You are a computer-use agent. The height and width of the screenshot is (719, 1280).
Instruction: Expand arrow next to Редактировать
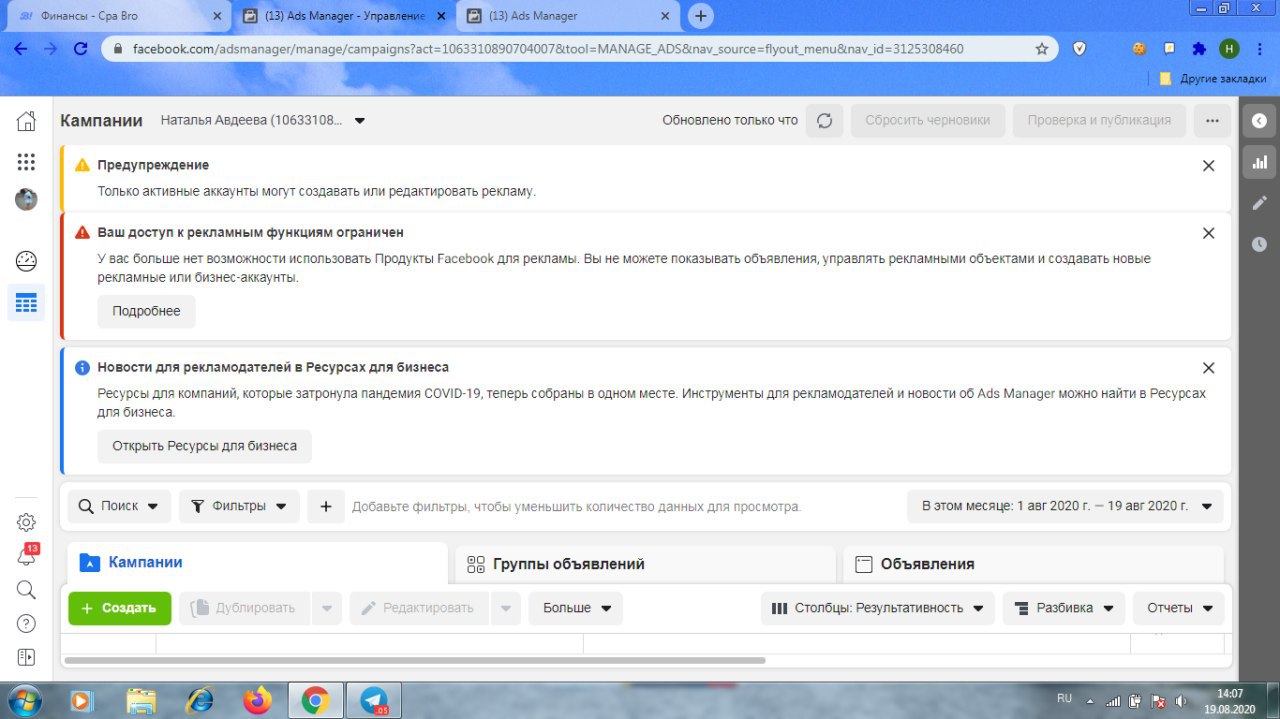pyautogui.click(x=506, y=608)
